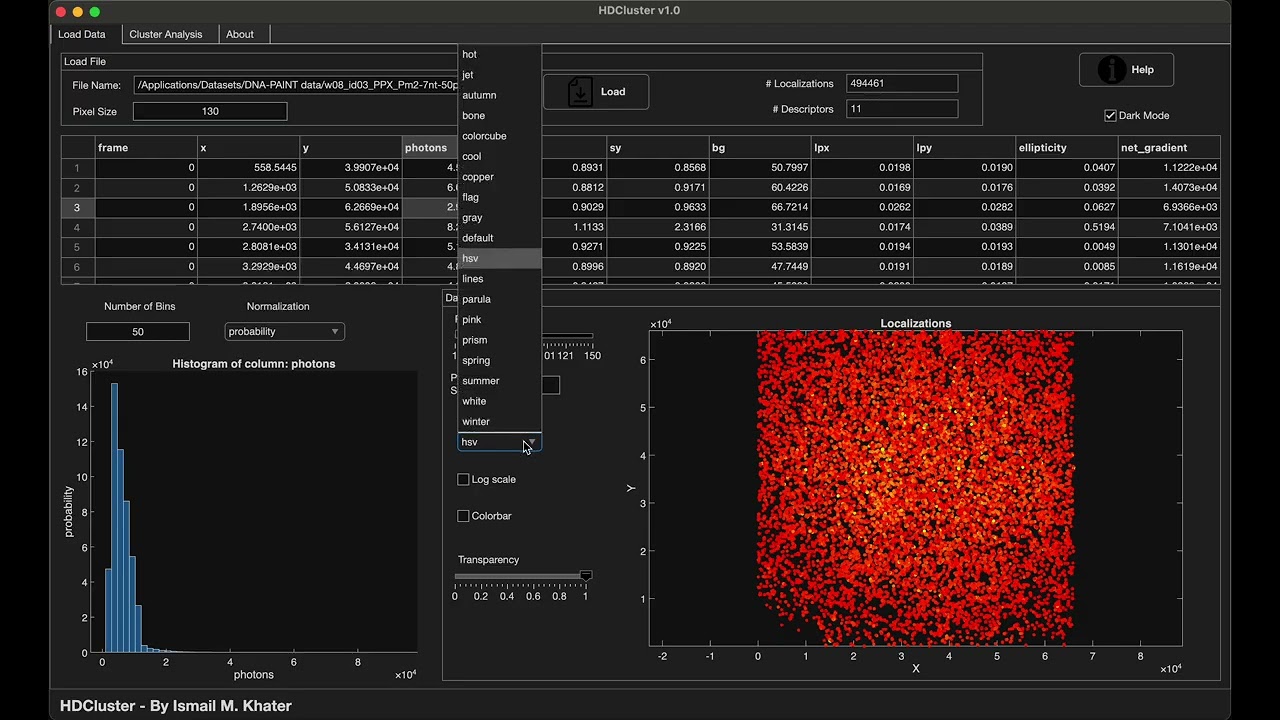Open the About tab
Screen dimensions: 1280x720
pos(240,34)
